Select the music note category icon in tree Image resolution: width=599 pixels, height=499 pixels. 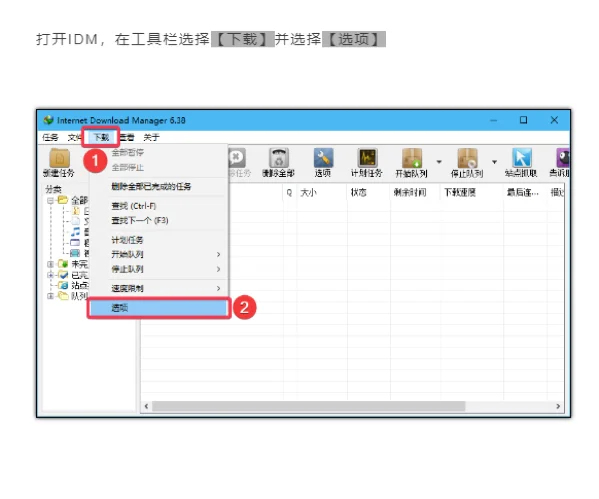pos(76,232)
